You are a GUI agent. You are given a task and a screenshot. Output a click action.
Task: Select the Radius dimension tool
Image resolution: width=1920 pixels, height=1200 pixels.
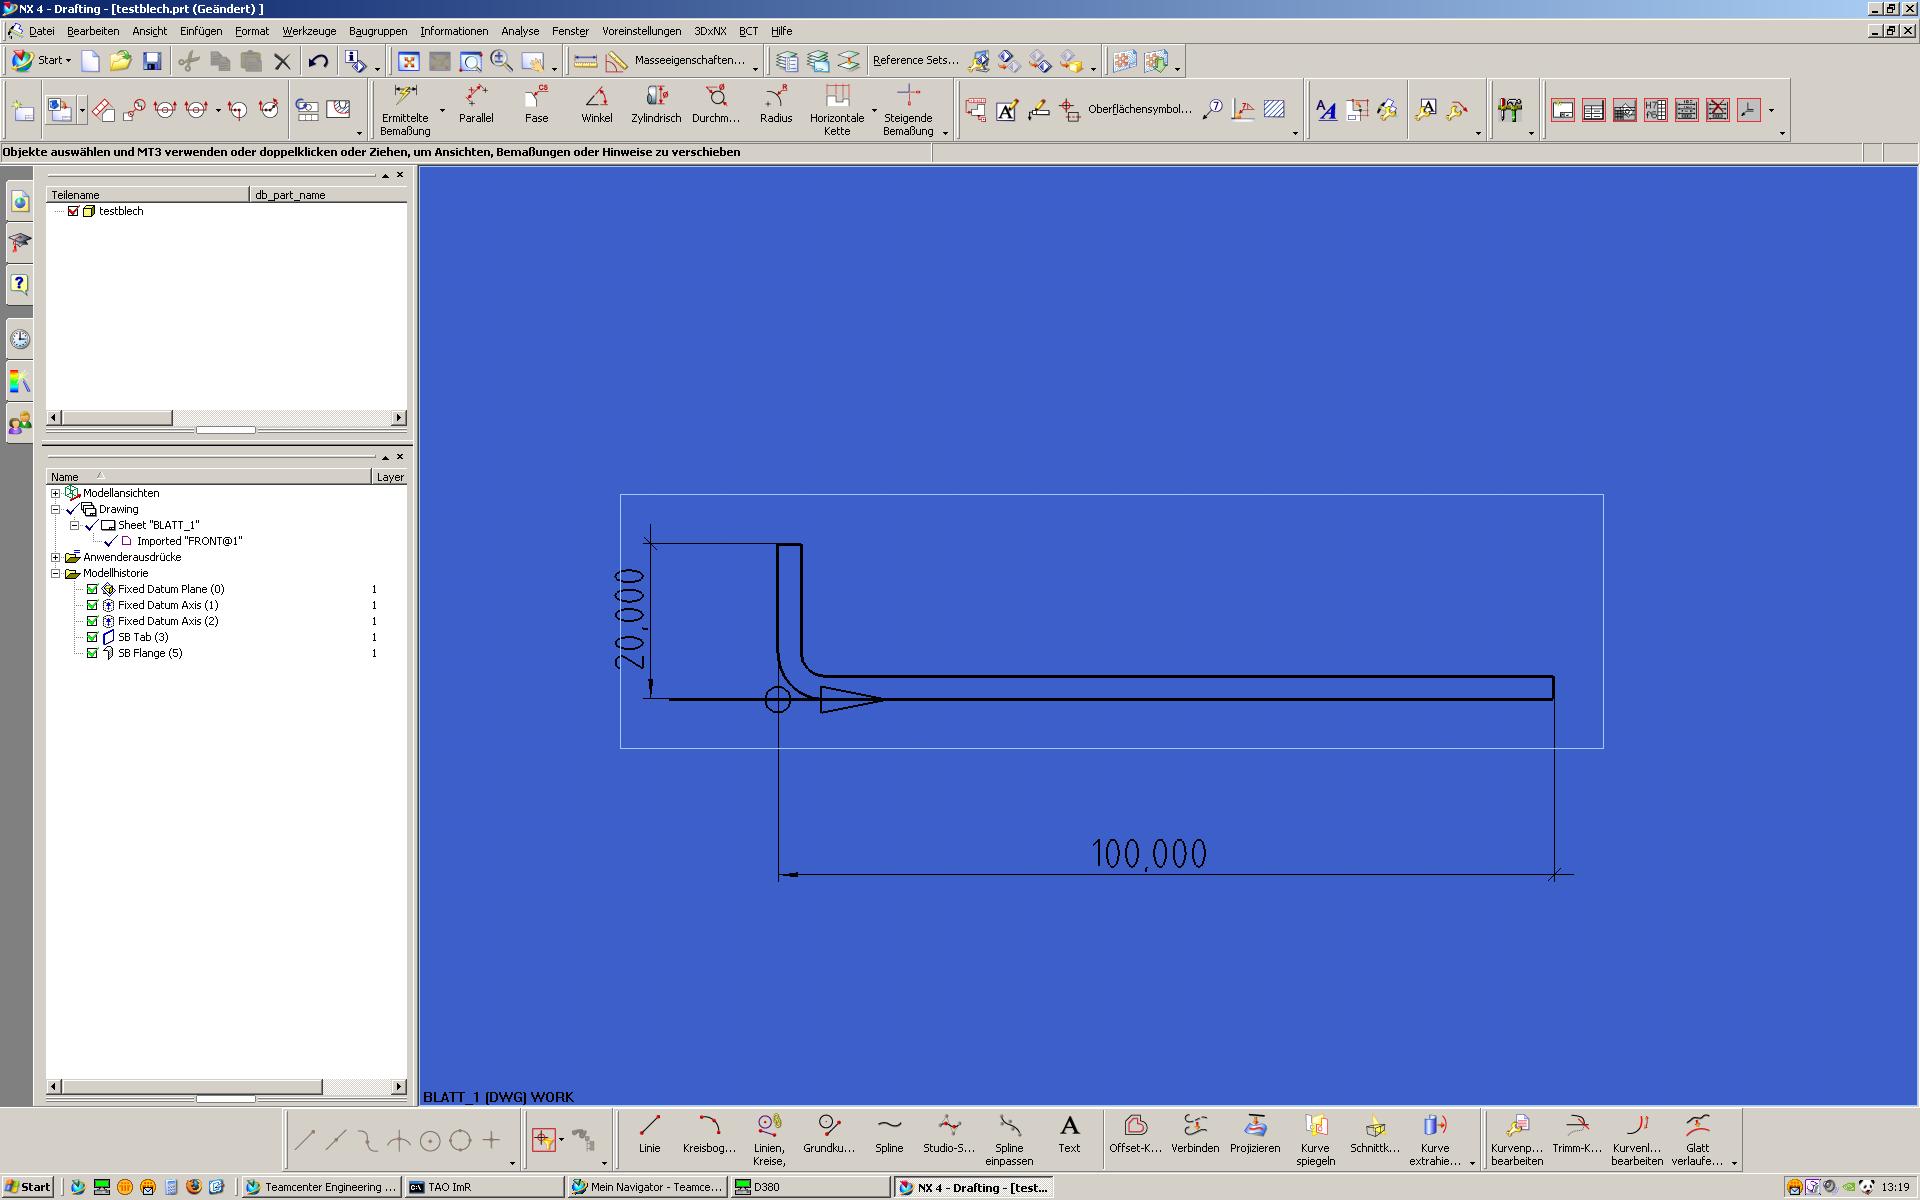point(776,104)
